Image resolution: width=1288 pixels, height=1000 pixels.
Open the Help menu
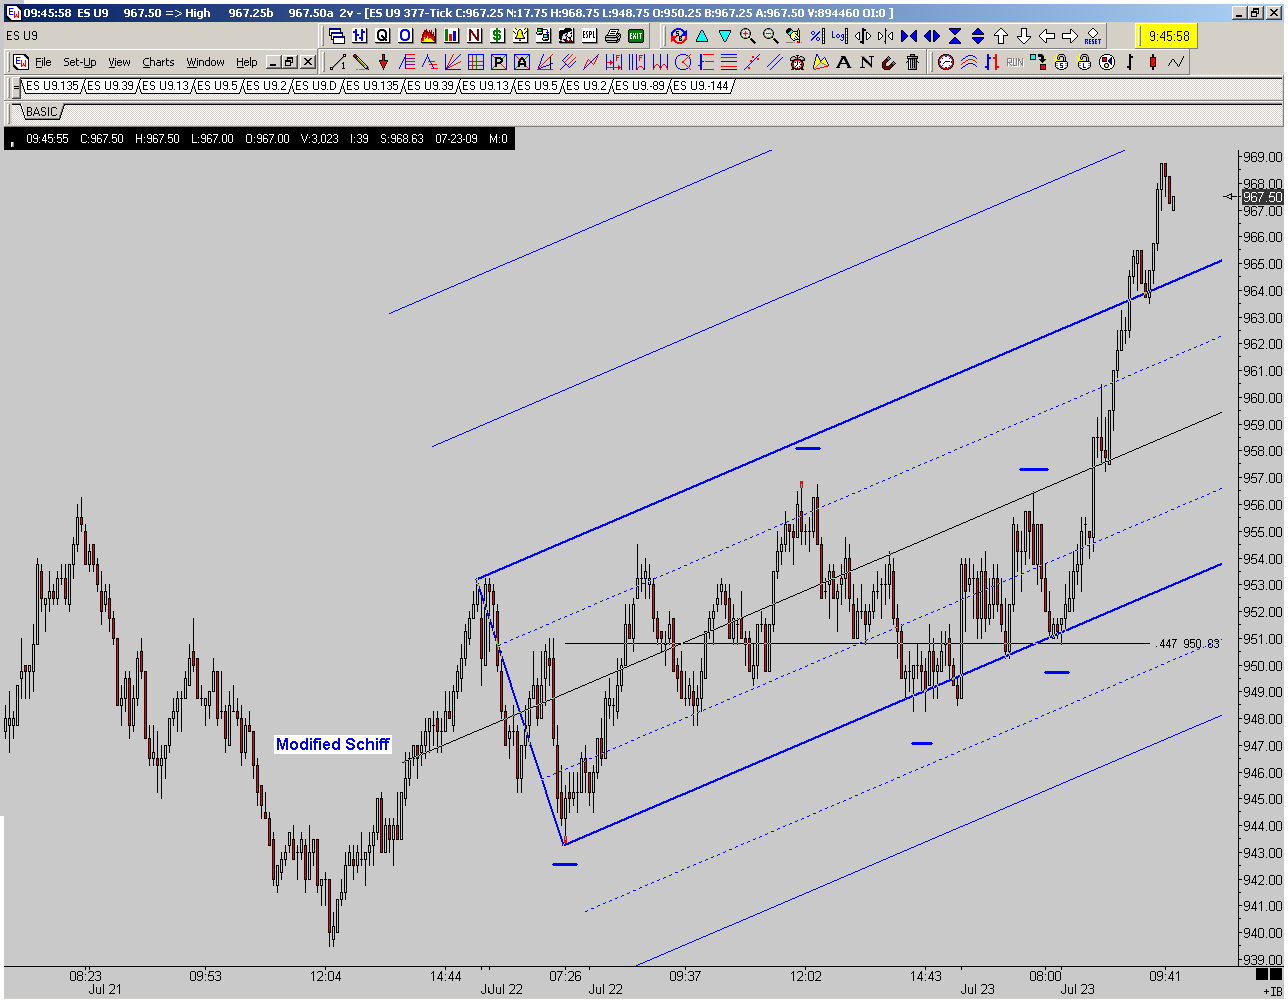coord(247,62)
